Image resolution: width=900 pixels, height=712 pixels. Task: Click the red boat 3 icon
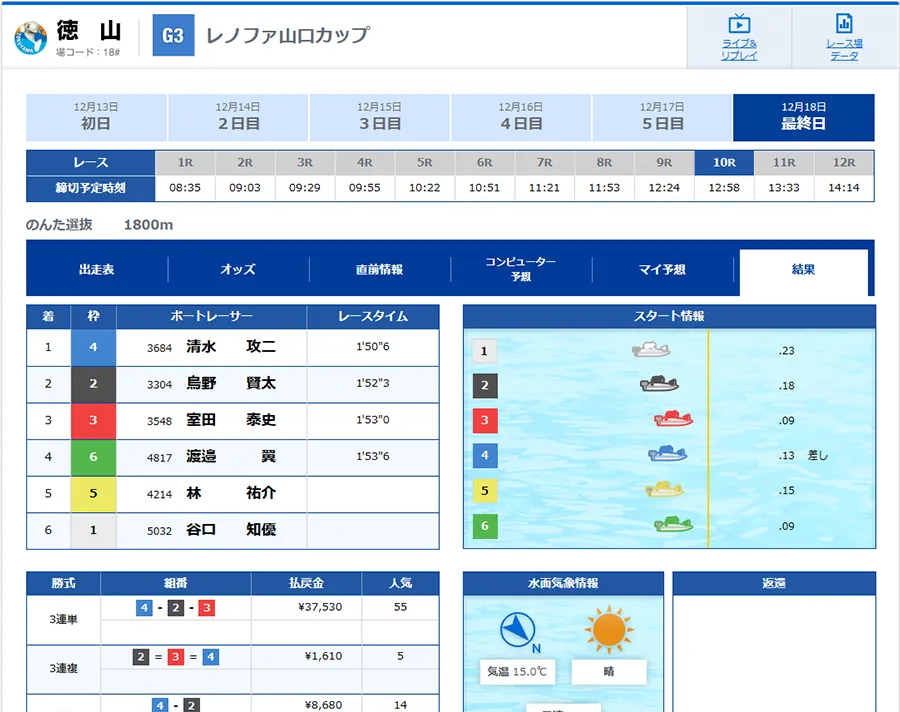coord(674,419)
